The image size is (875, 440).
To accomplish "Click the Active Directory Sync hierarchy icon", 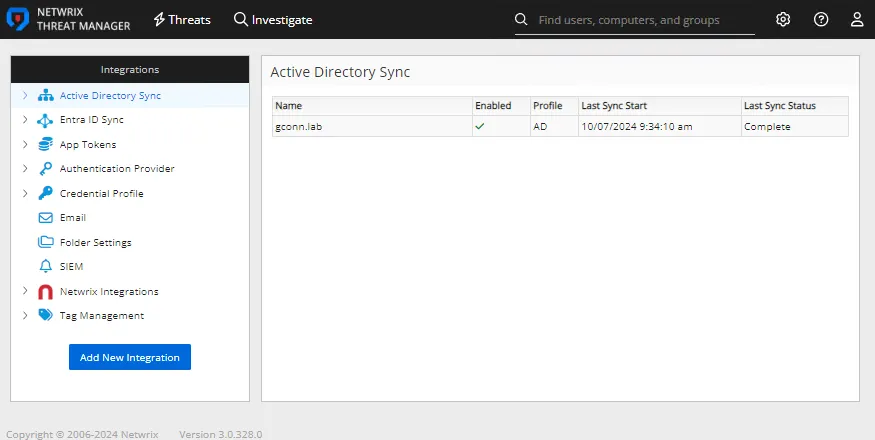I will click(x=46, y=95).
